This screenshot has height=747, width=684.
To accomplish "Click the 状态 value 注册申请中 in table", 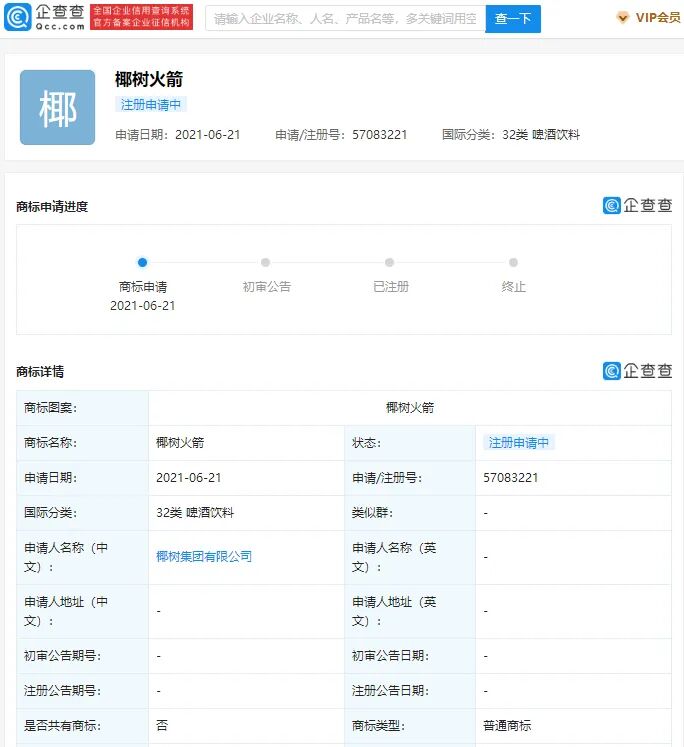I will click(519, 443).
